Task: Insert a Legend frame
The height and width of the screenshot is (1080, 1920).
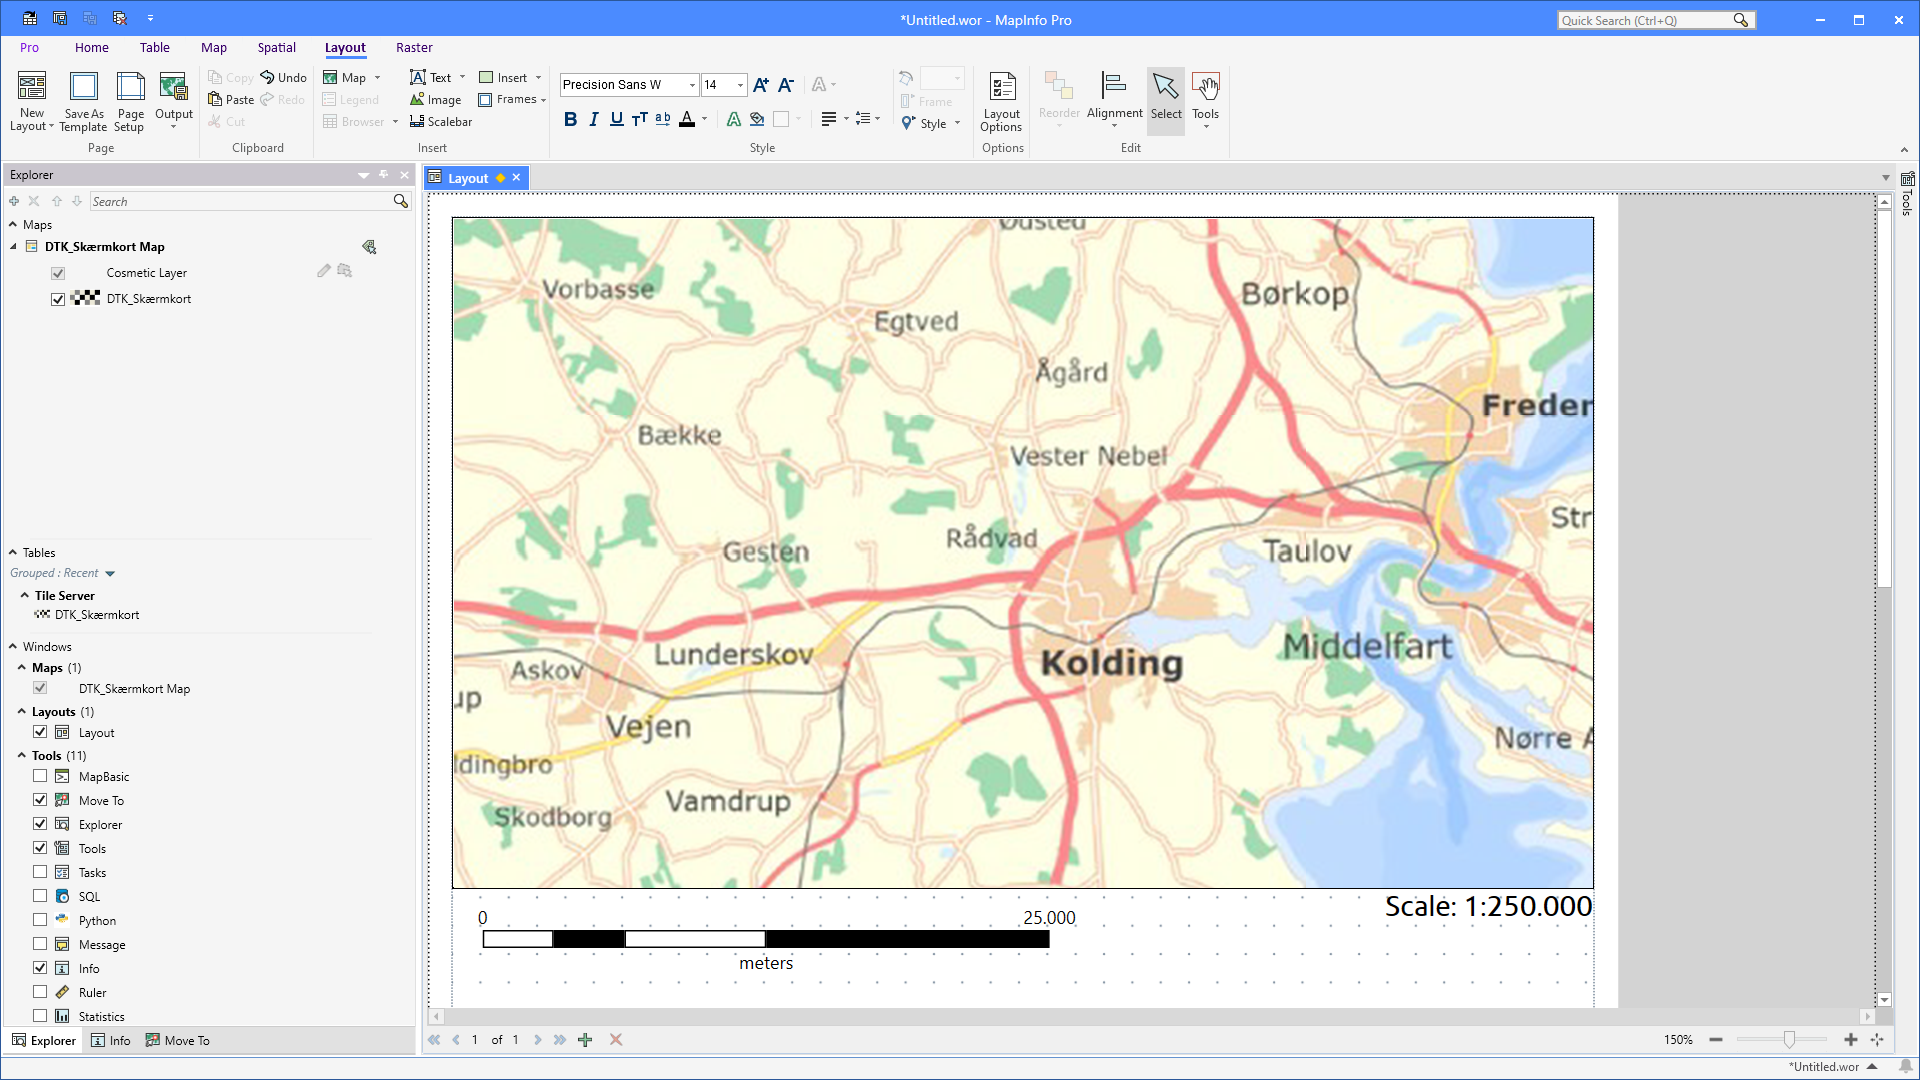Action: click(x=352, y=99)
